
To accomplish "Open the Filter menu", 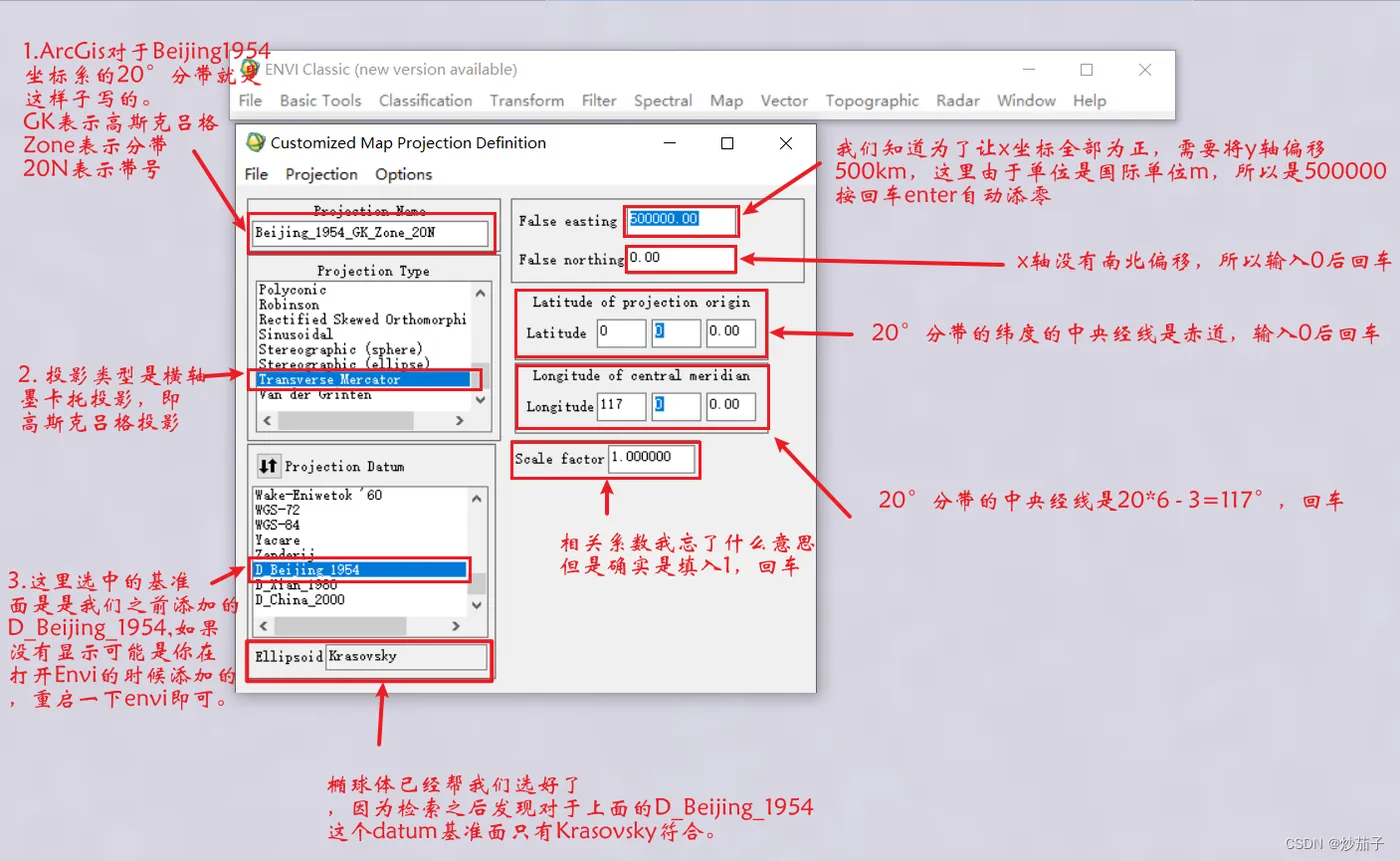I will click(599, 100).
